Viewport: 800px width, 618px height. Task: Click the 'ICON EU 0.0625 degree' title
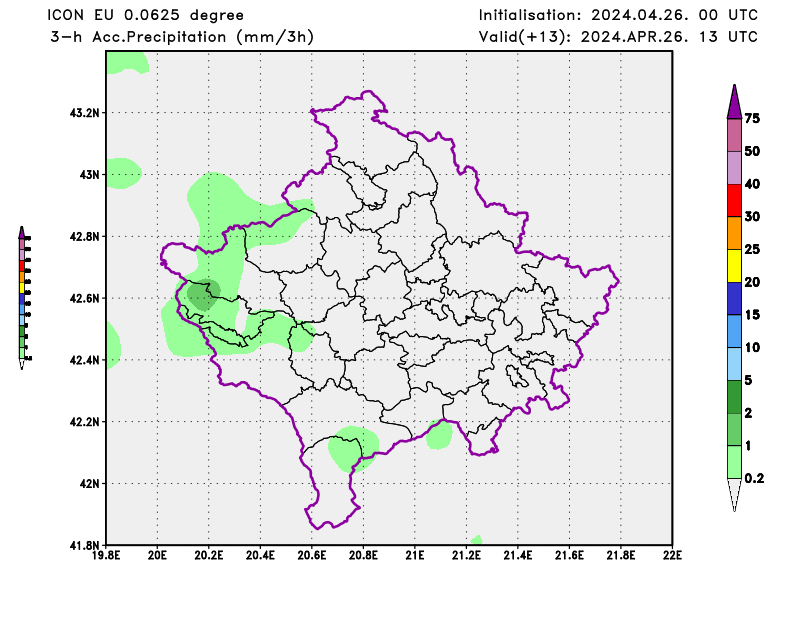tap(146, 15)
